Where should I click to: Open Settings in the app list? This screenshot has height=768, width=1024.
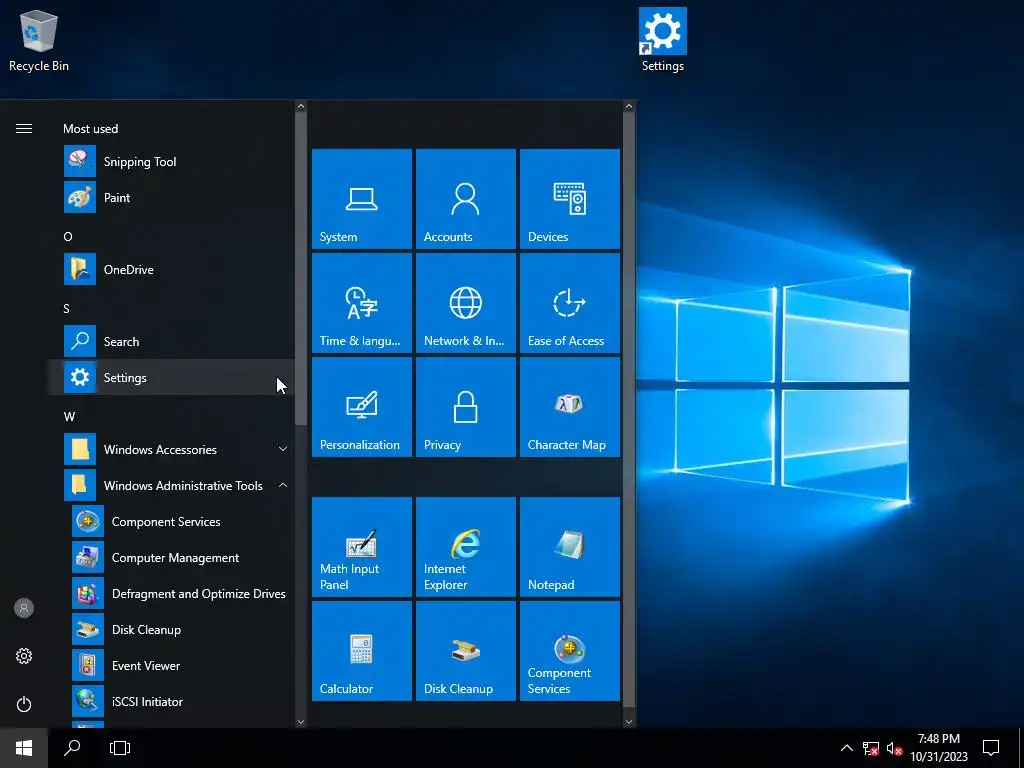coord(171,377)
